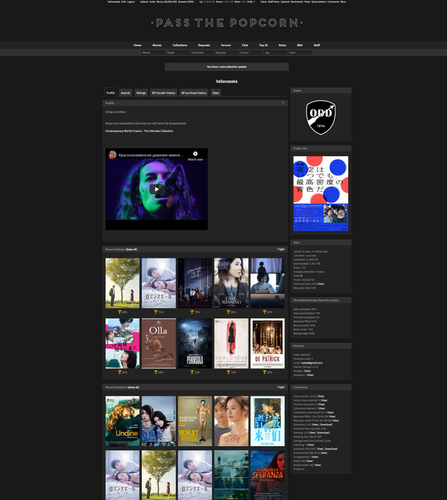Select the BP purchase history tab
Viewport: 447px width, 500px height.
(x=194, y=93)
